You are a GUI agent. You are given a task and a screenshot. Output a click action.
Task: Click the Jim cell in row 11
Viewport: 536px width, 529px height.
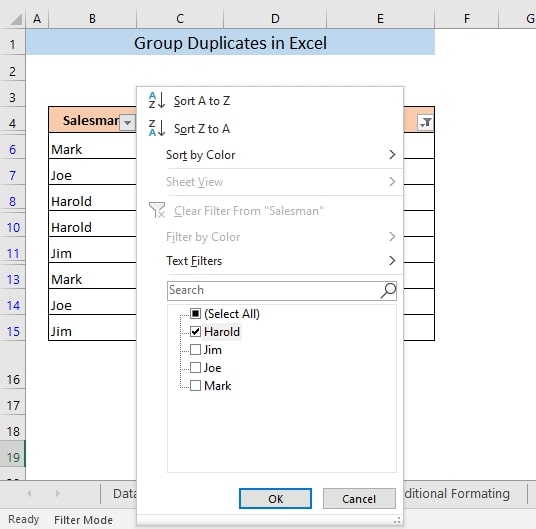click(92, 250)
